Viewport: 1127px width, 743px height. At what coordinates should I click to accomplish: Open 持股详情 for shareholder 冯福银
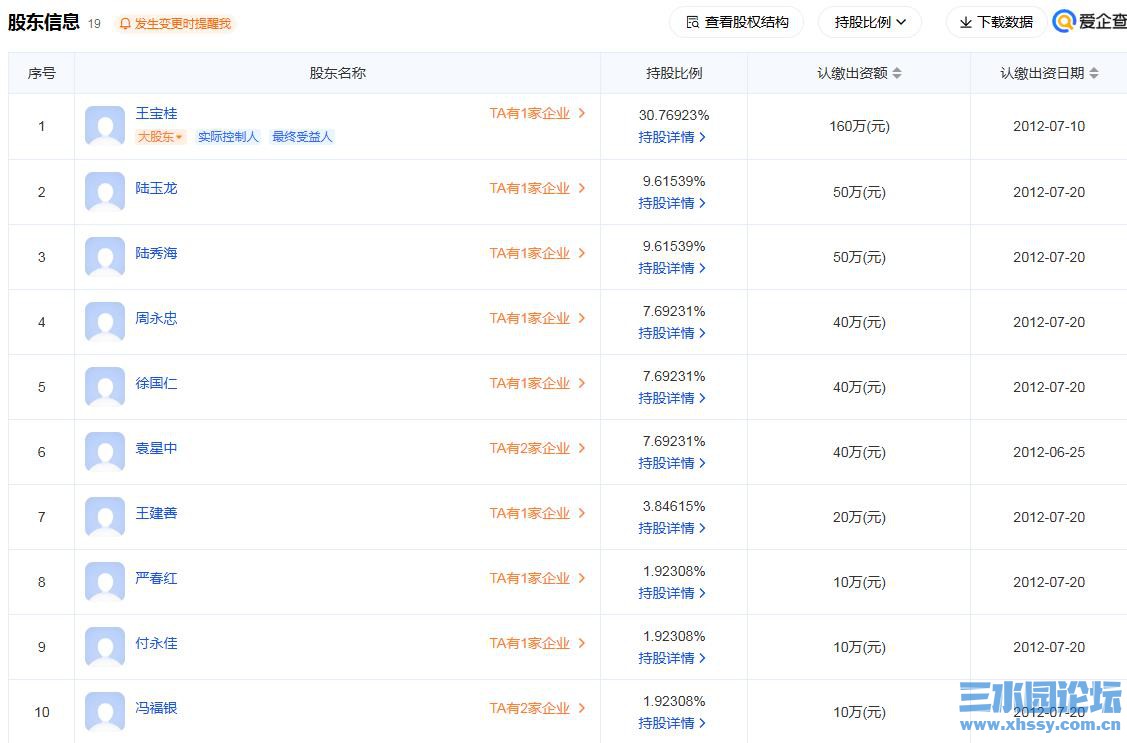click(x=669, y=722)
